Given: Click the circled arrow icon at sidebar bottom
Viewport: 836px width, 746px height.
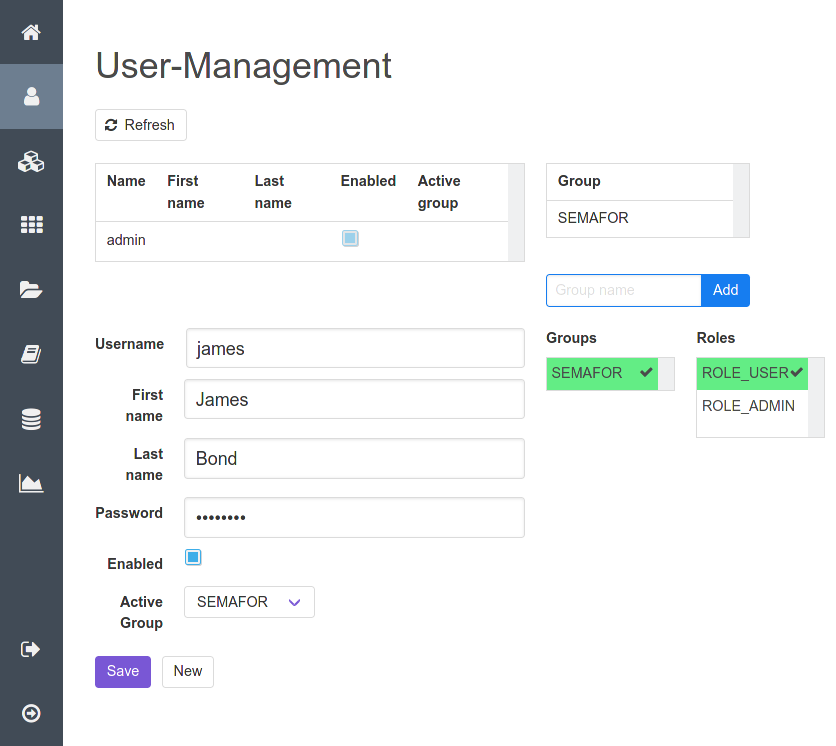Looking at the screenshot, I should pyautogui.click(x=31, y=713).
